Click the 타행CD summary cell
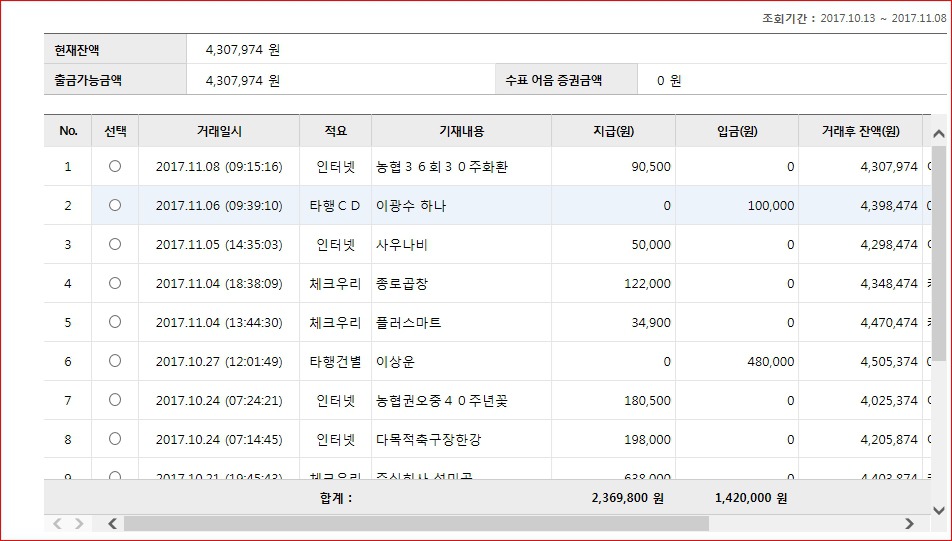The height and width of the screenshot is (541, 952). (x=335, y=206)
